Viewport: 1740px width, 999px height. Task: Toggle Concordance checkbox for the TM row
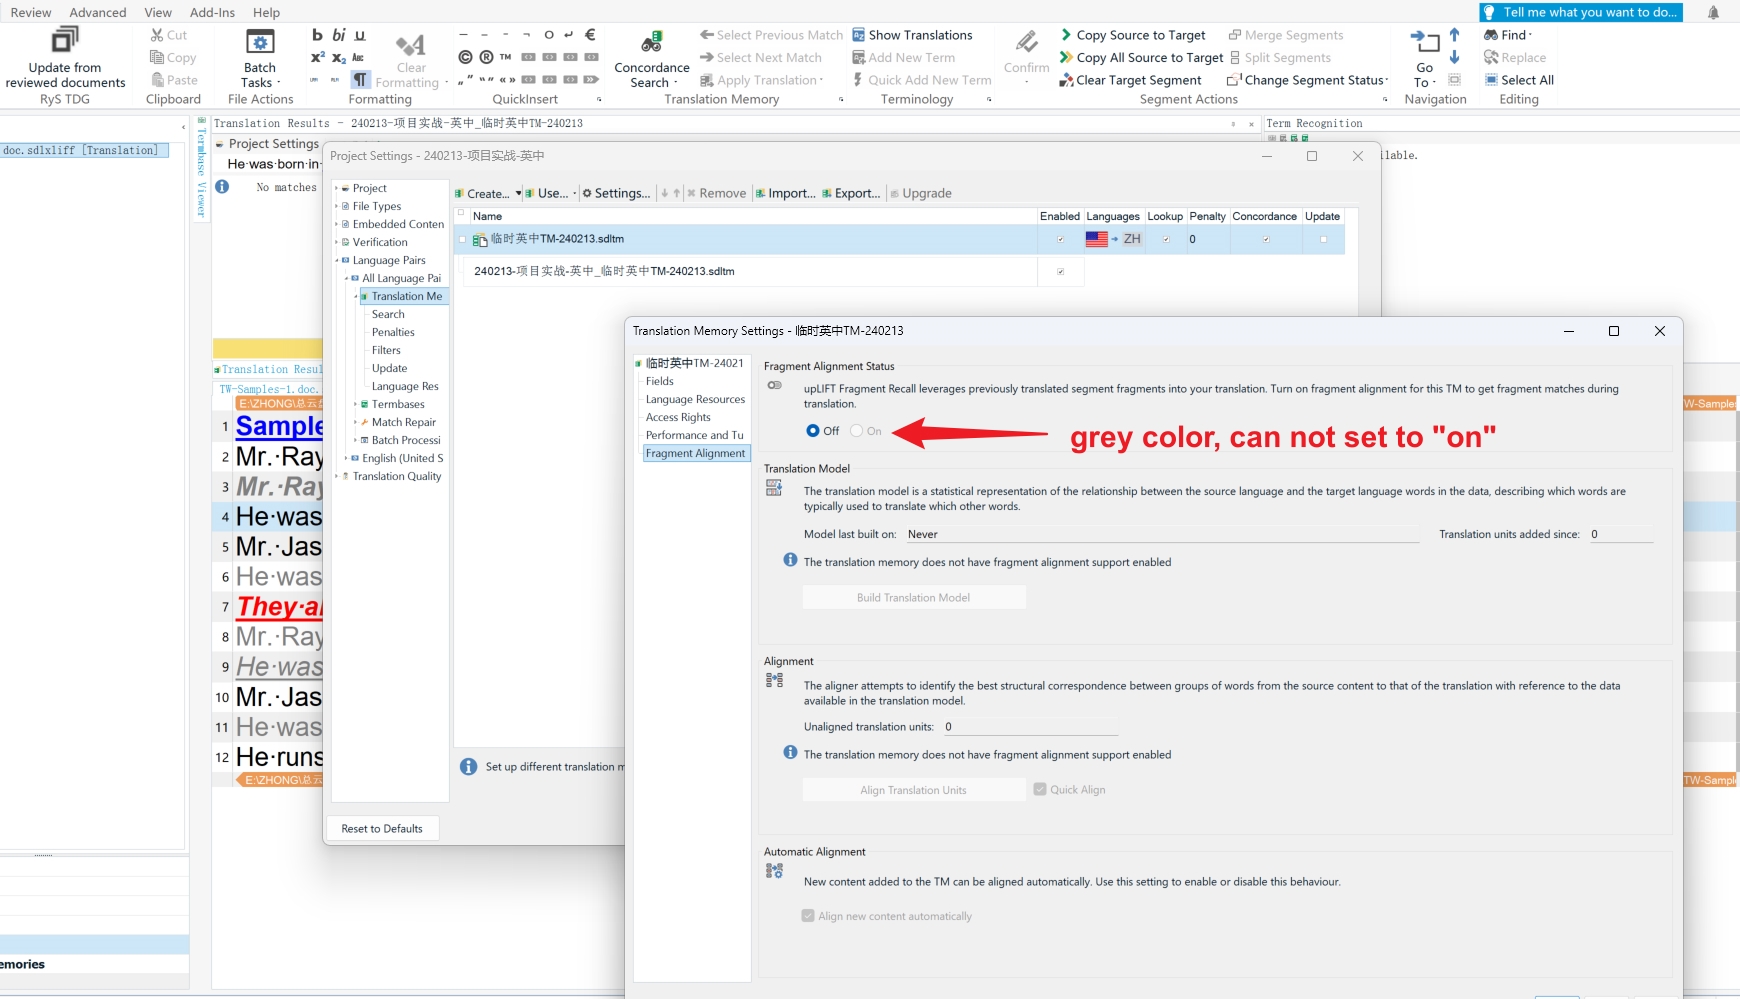coord(1266,239)
